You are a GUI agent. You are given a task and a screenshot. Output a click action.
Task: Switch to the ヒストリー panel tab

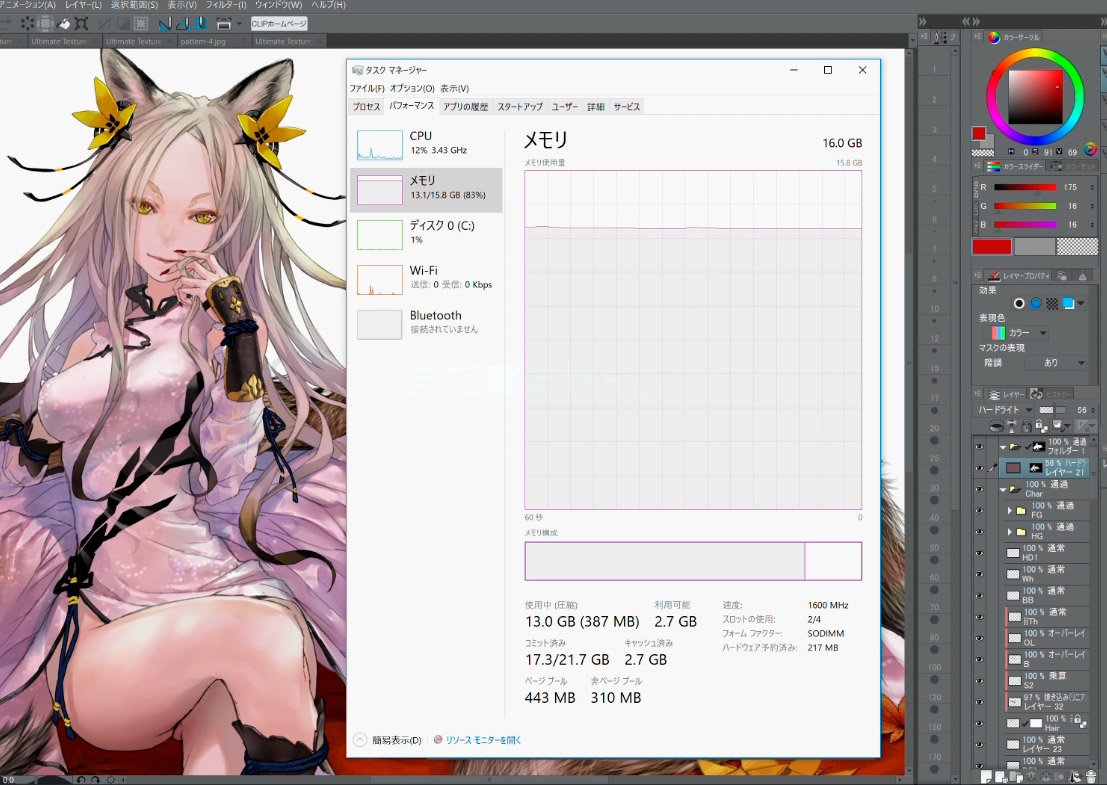tap(1052, 394)
